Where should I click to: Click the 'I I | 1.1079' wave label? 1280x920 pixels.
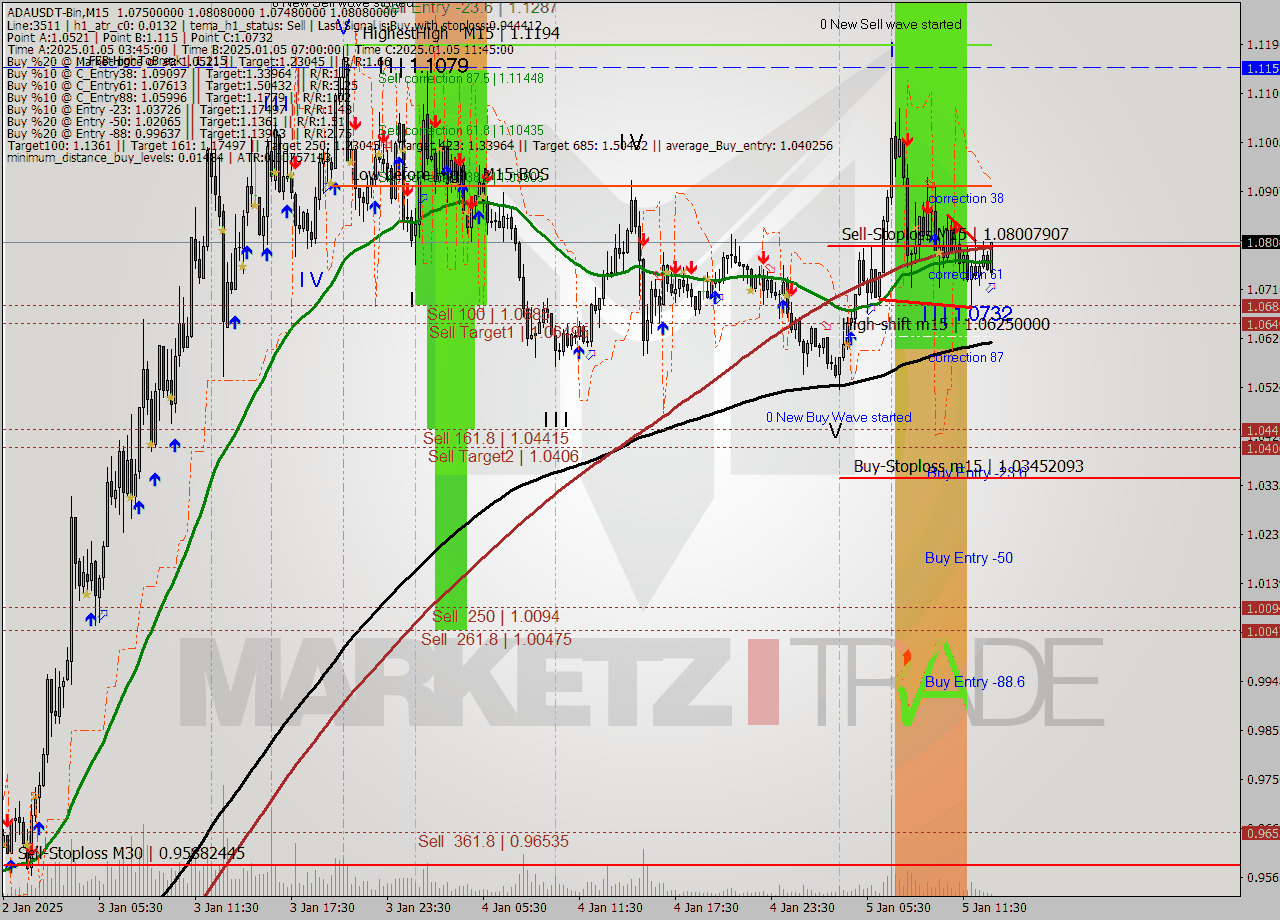[422, 68]
